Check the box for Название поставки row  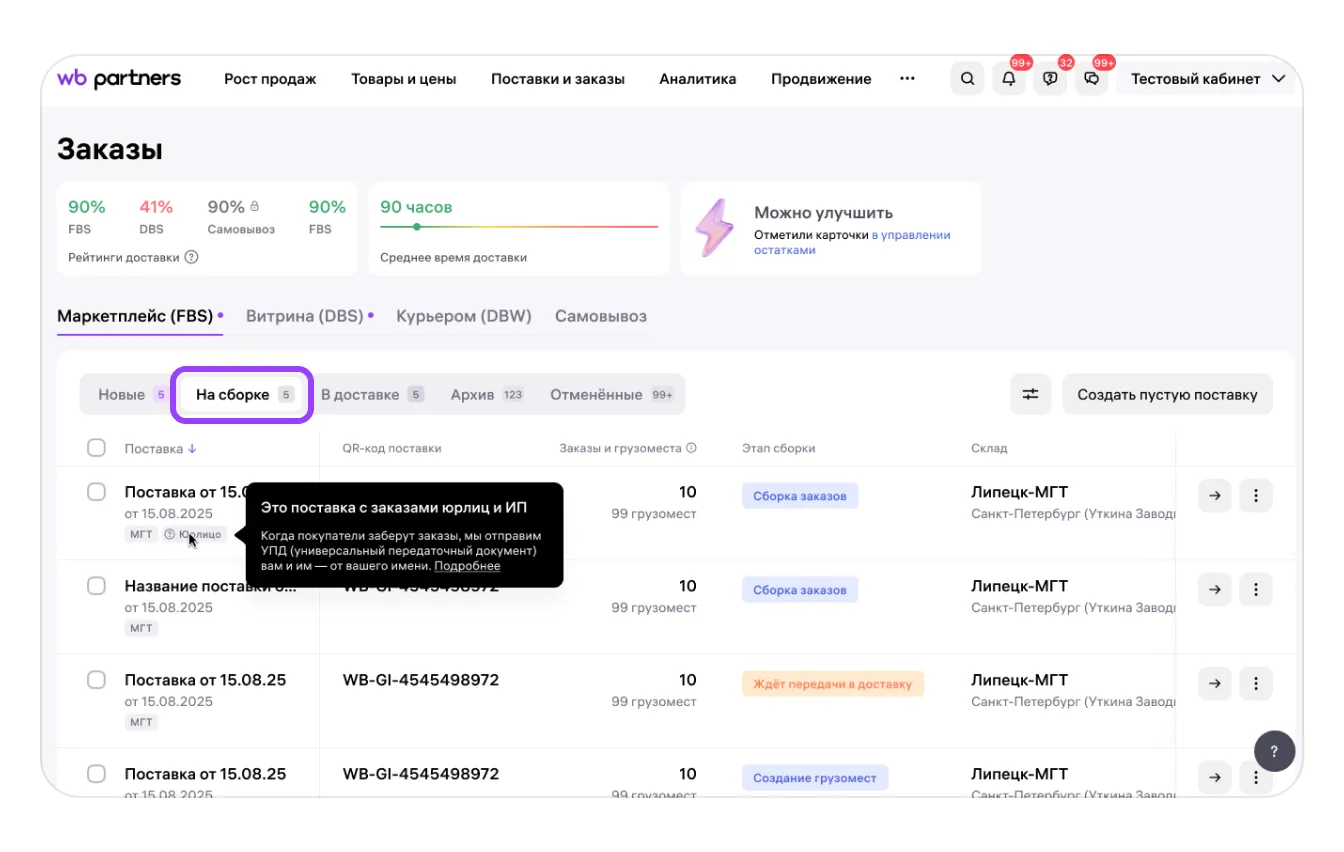(x=96, y=586)
